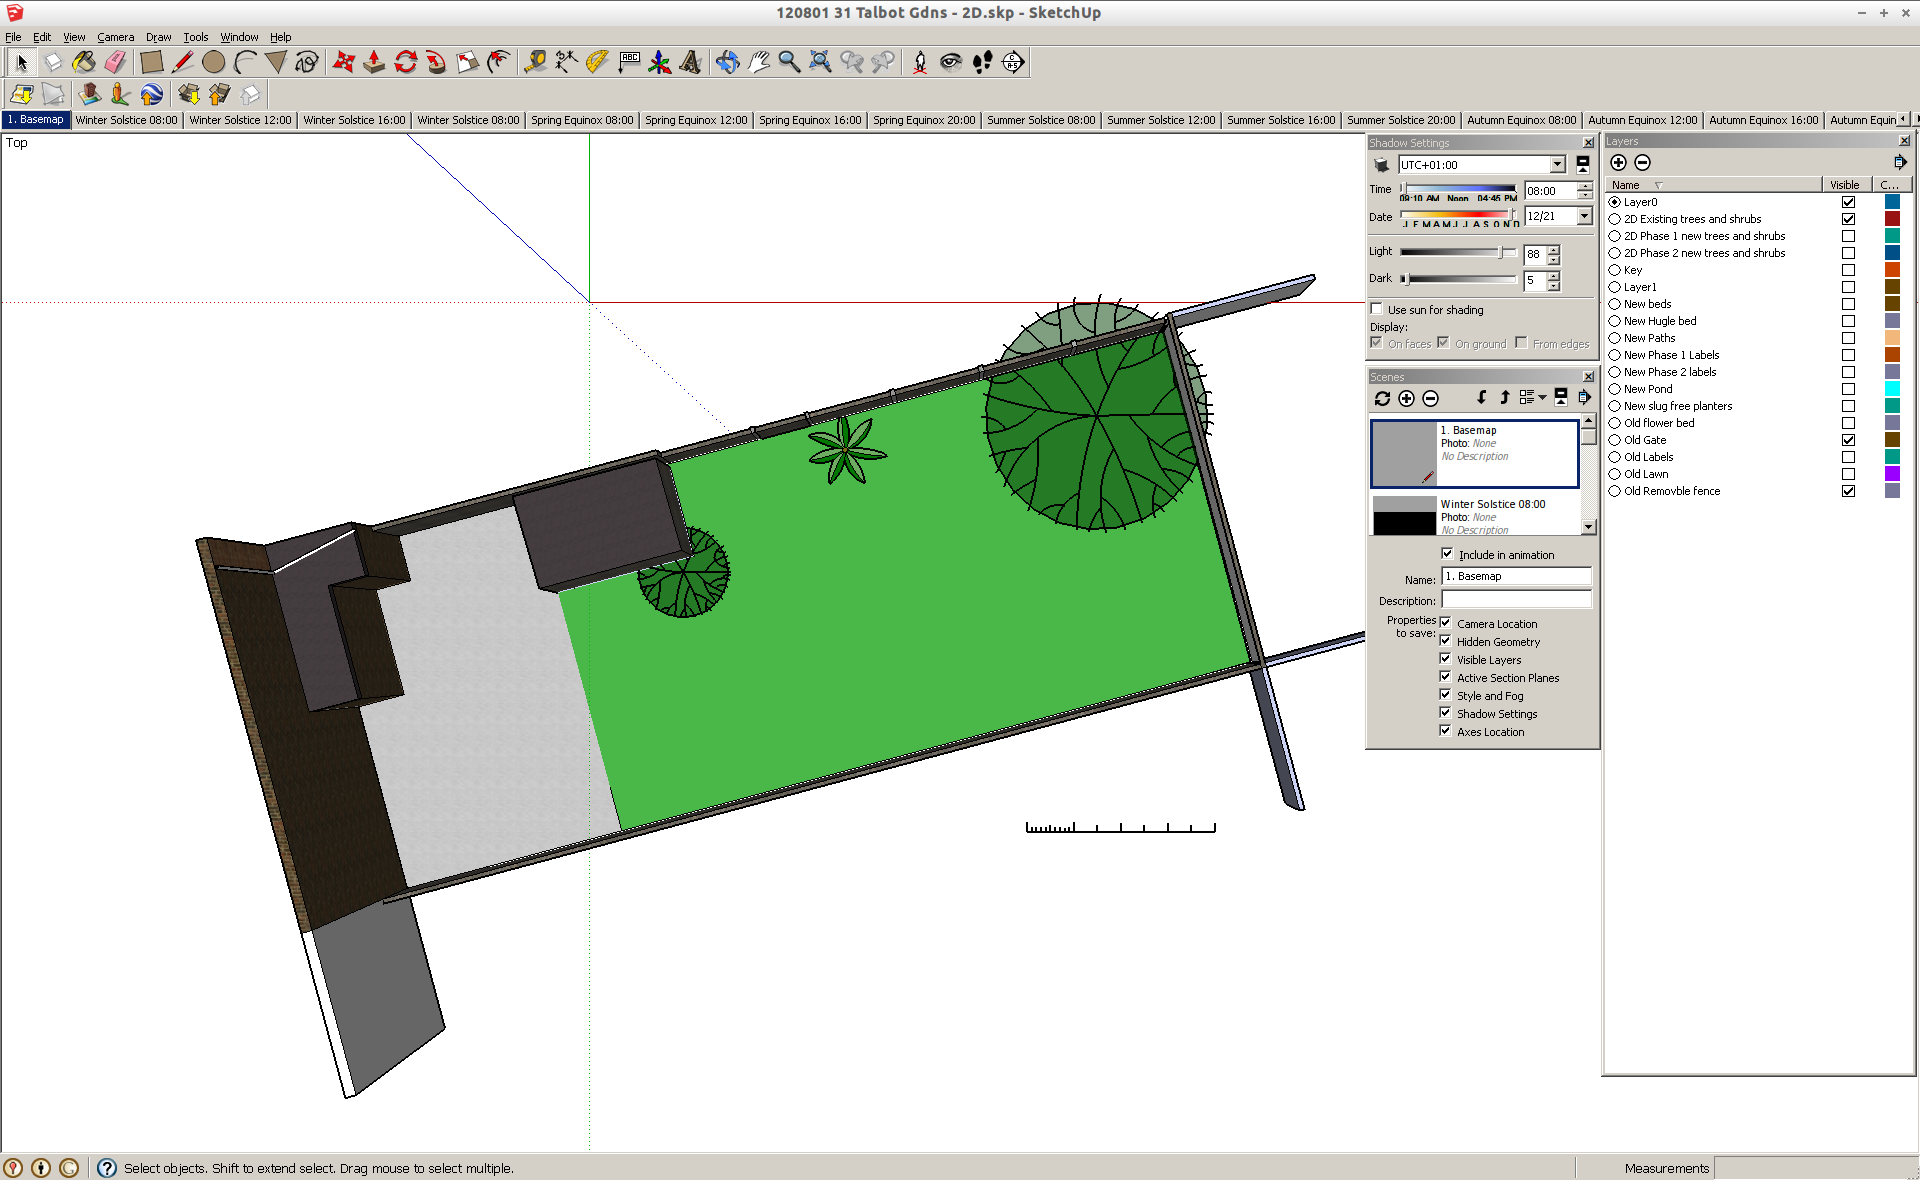Choose the Tape Measure tool
1920x1180 pixels.
pos(535,62)
